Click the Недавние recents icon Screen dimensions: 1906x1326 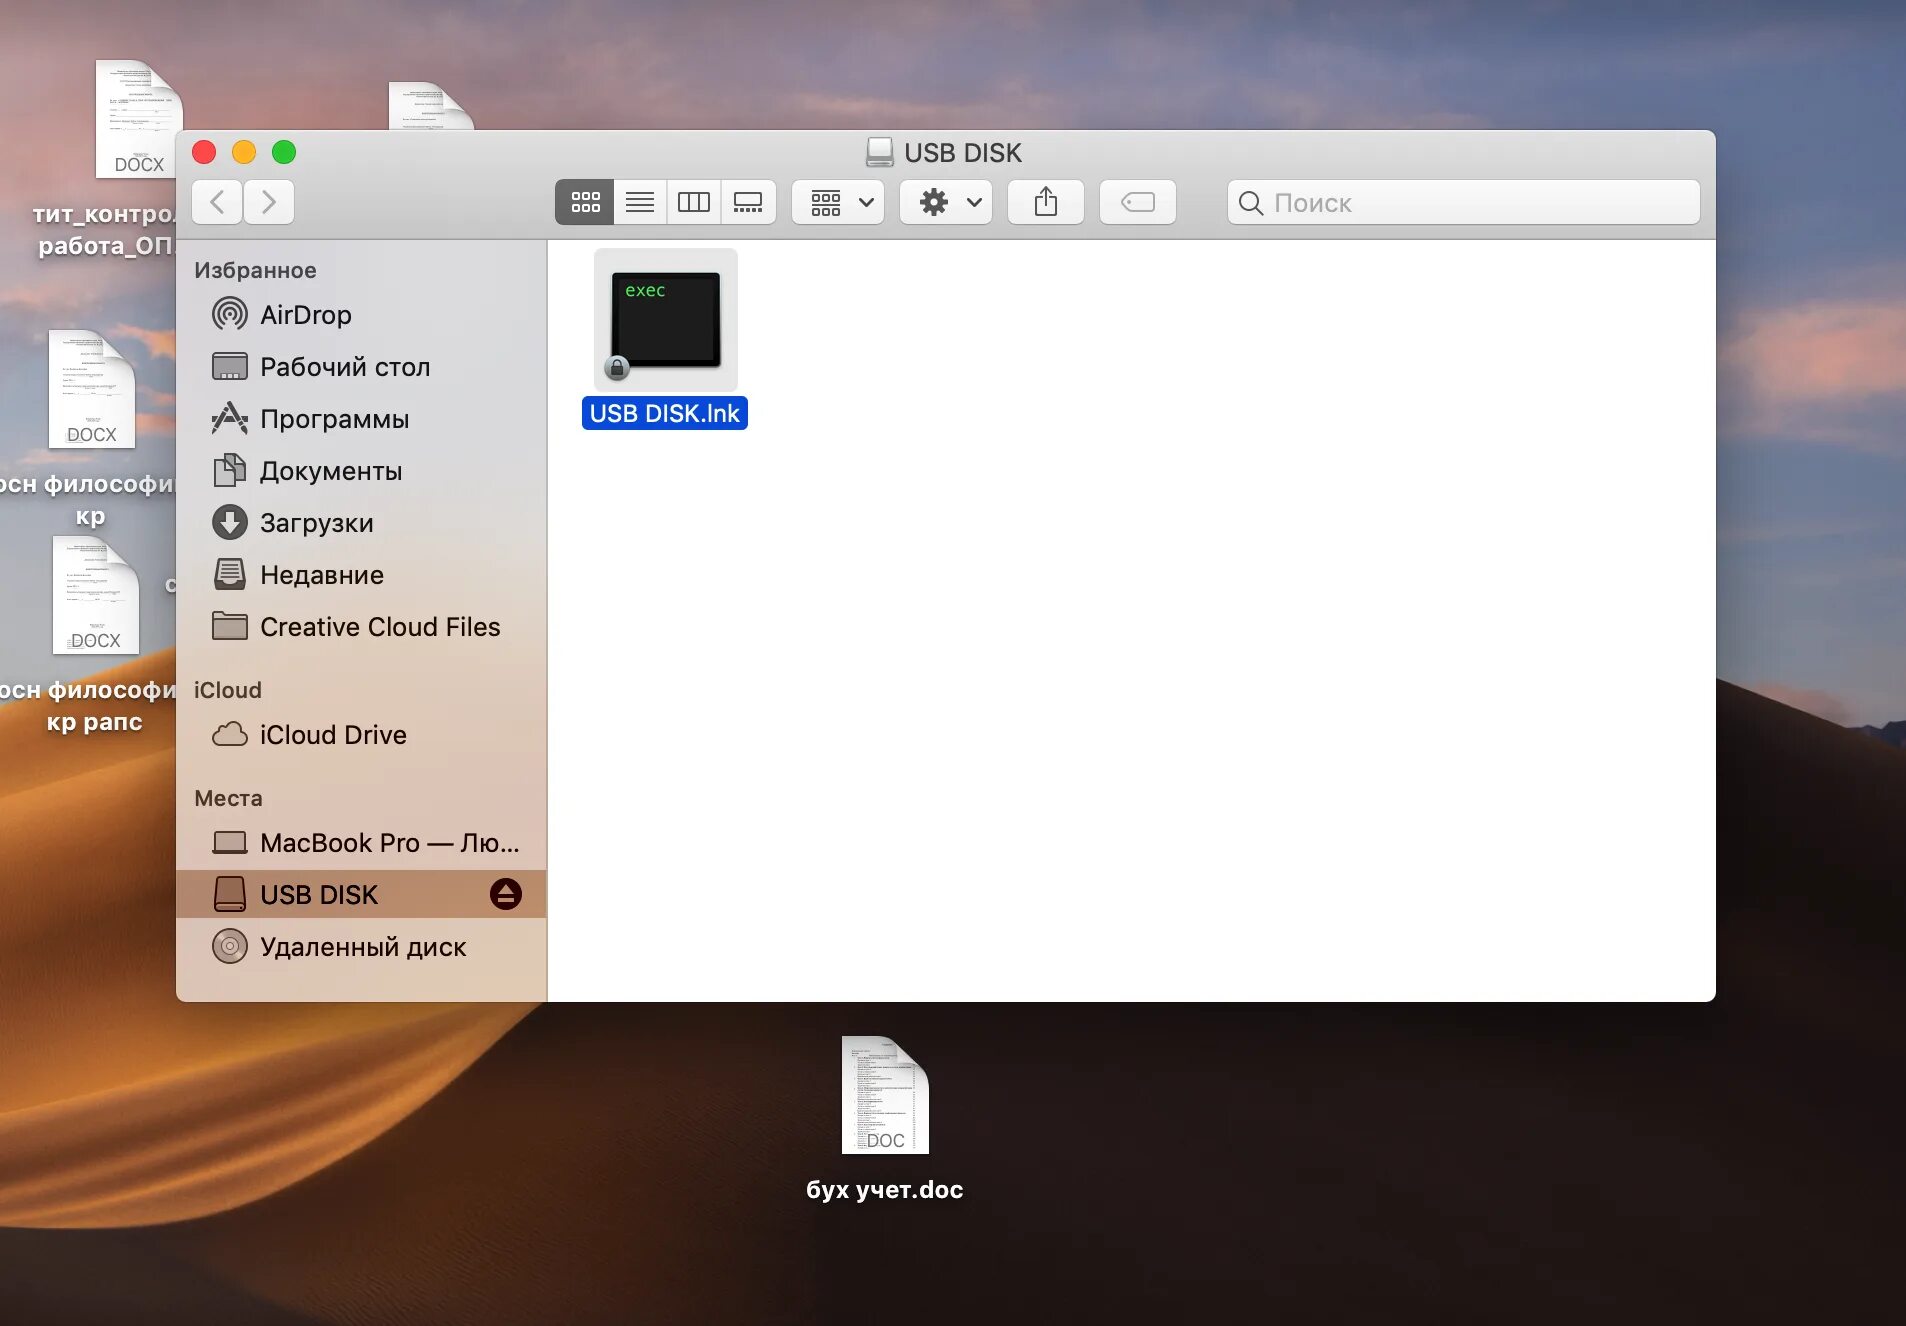tap(230, 575)
